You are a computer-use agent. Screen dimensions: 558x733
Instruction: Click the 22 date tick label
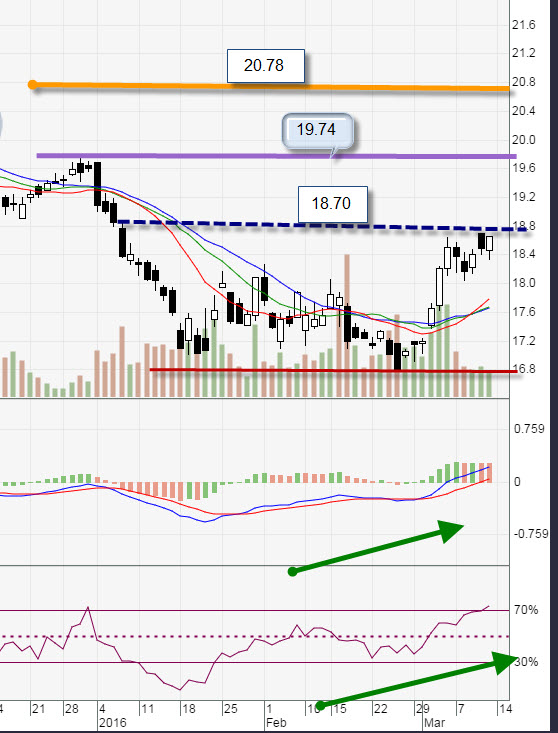point(380,709)
